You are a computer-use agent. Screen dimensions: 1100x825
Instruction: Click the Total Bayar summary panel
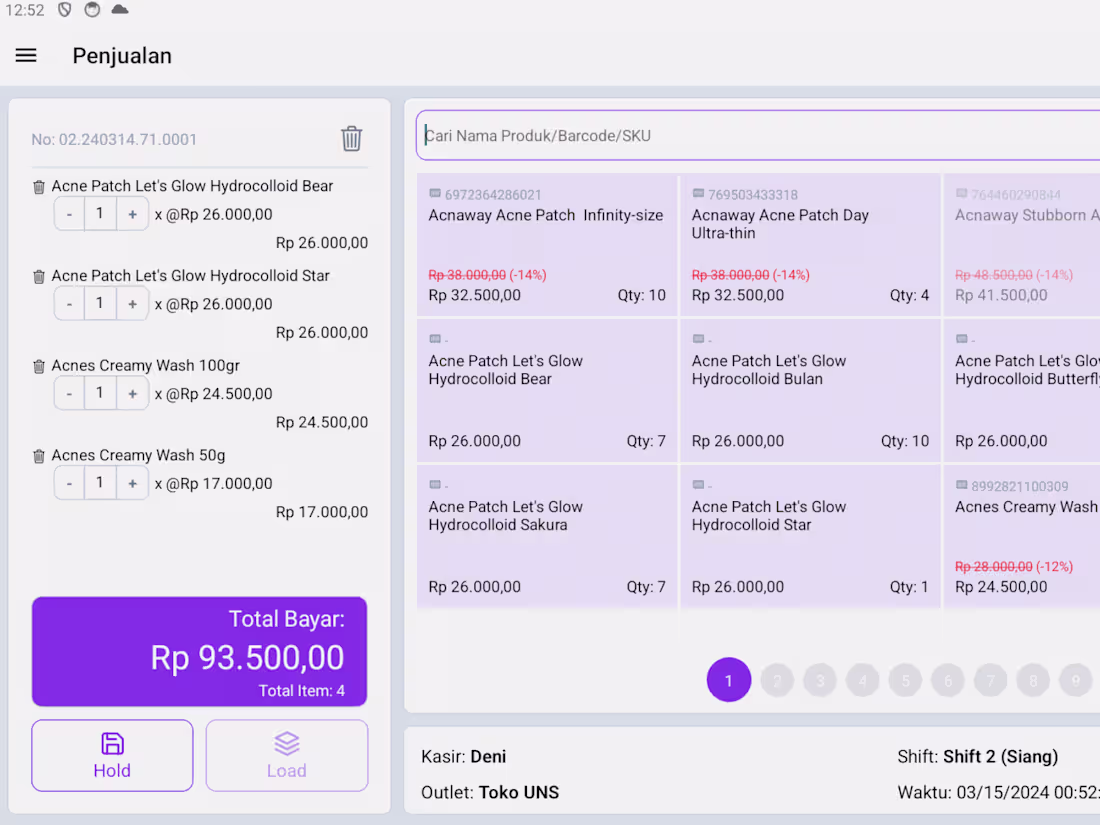coord(199,651)
